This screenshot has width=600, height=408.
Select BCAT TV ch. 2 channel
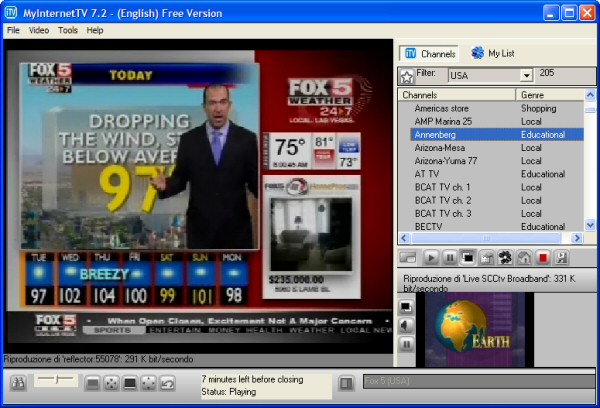point(443,200)
